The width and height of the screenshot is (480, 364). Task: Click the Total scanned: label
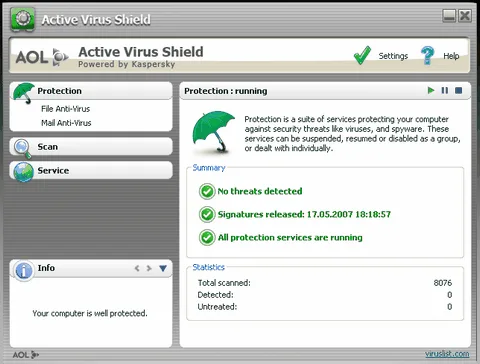(224, 283)
